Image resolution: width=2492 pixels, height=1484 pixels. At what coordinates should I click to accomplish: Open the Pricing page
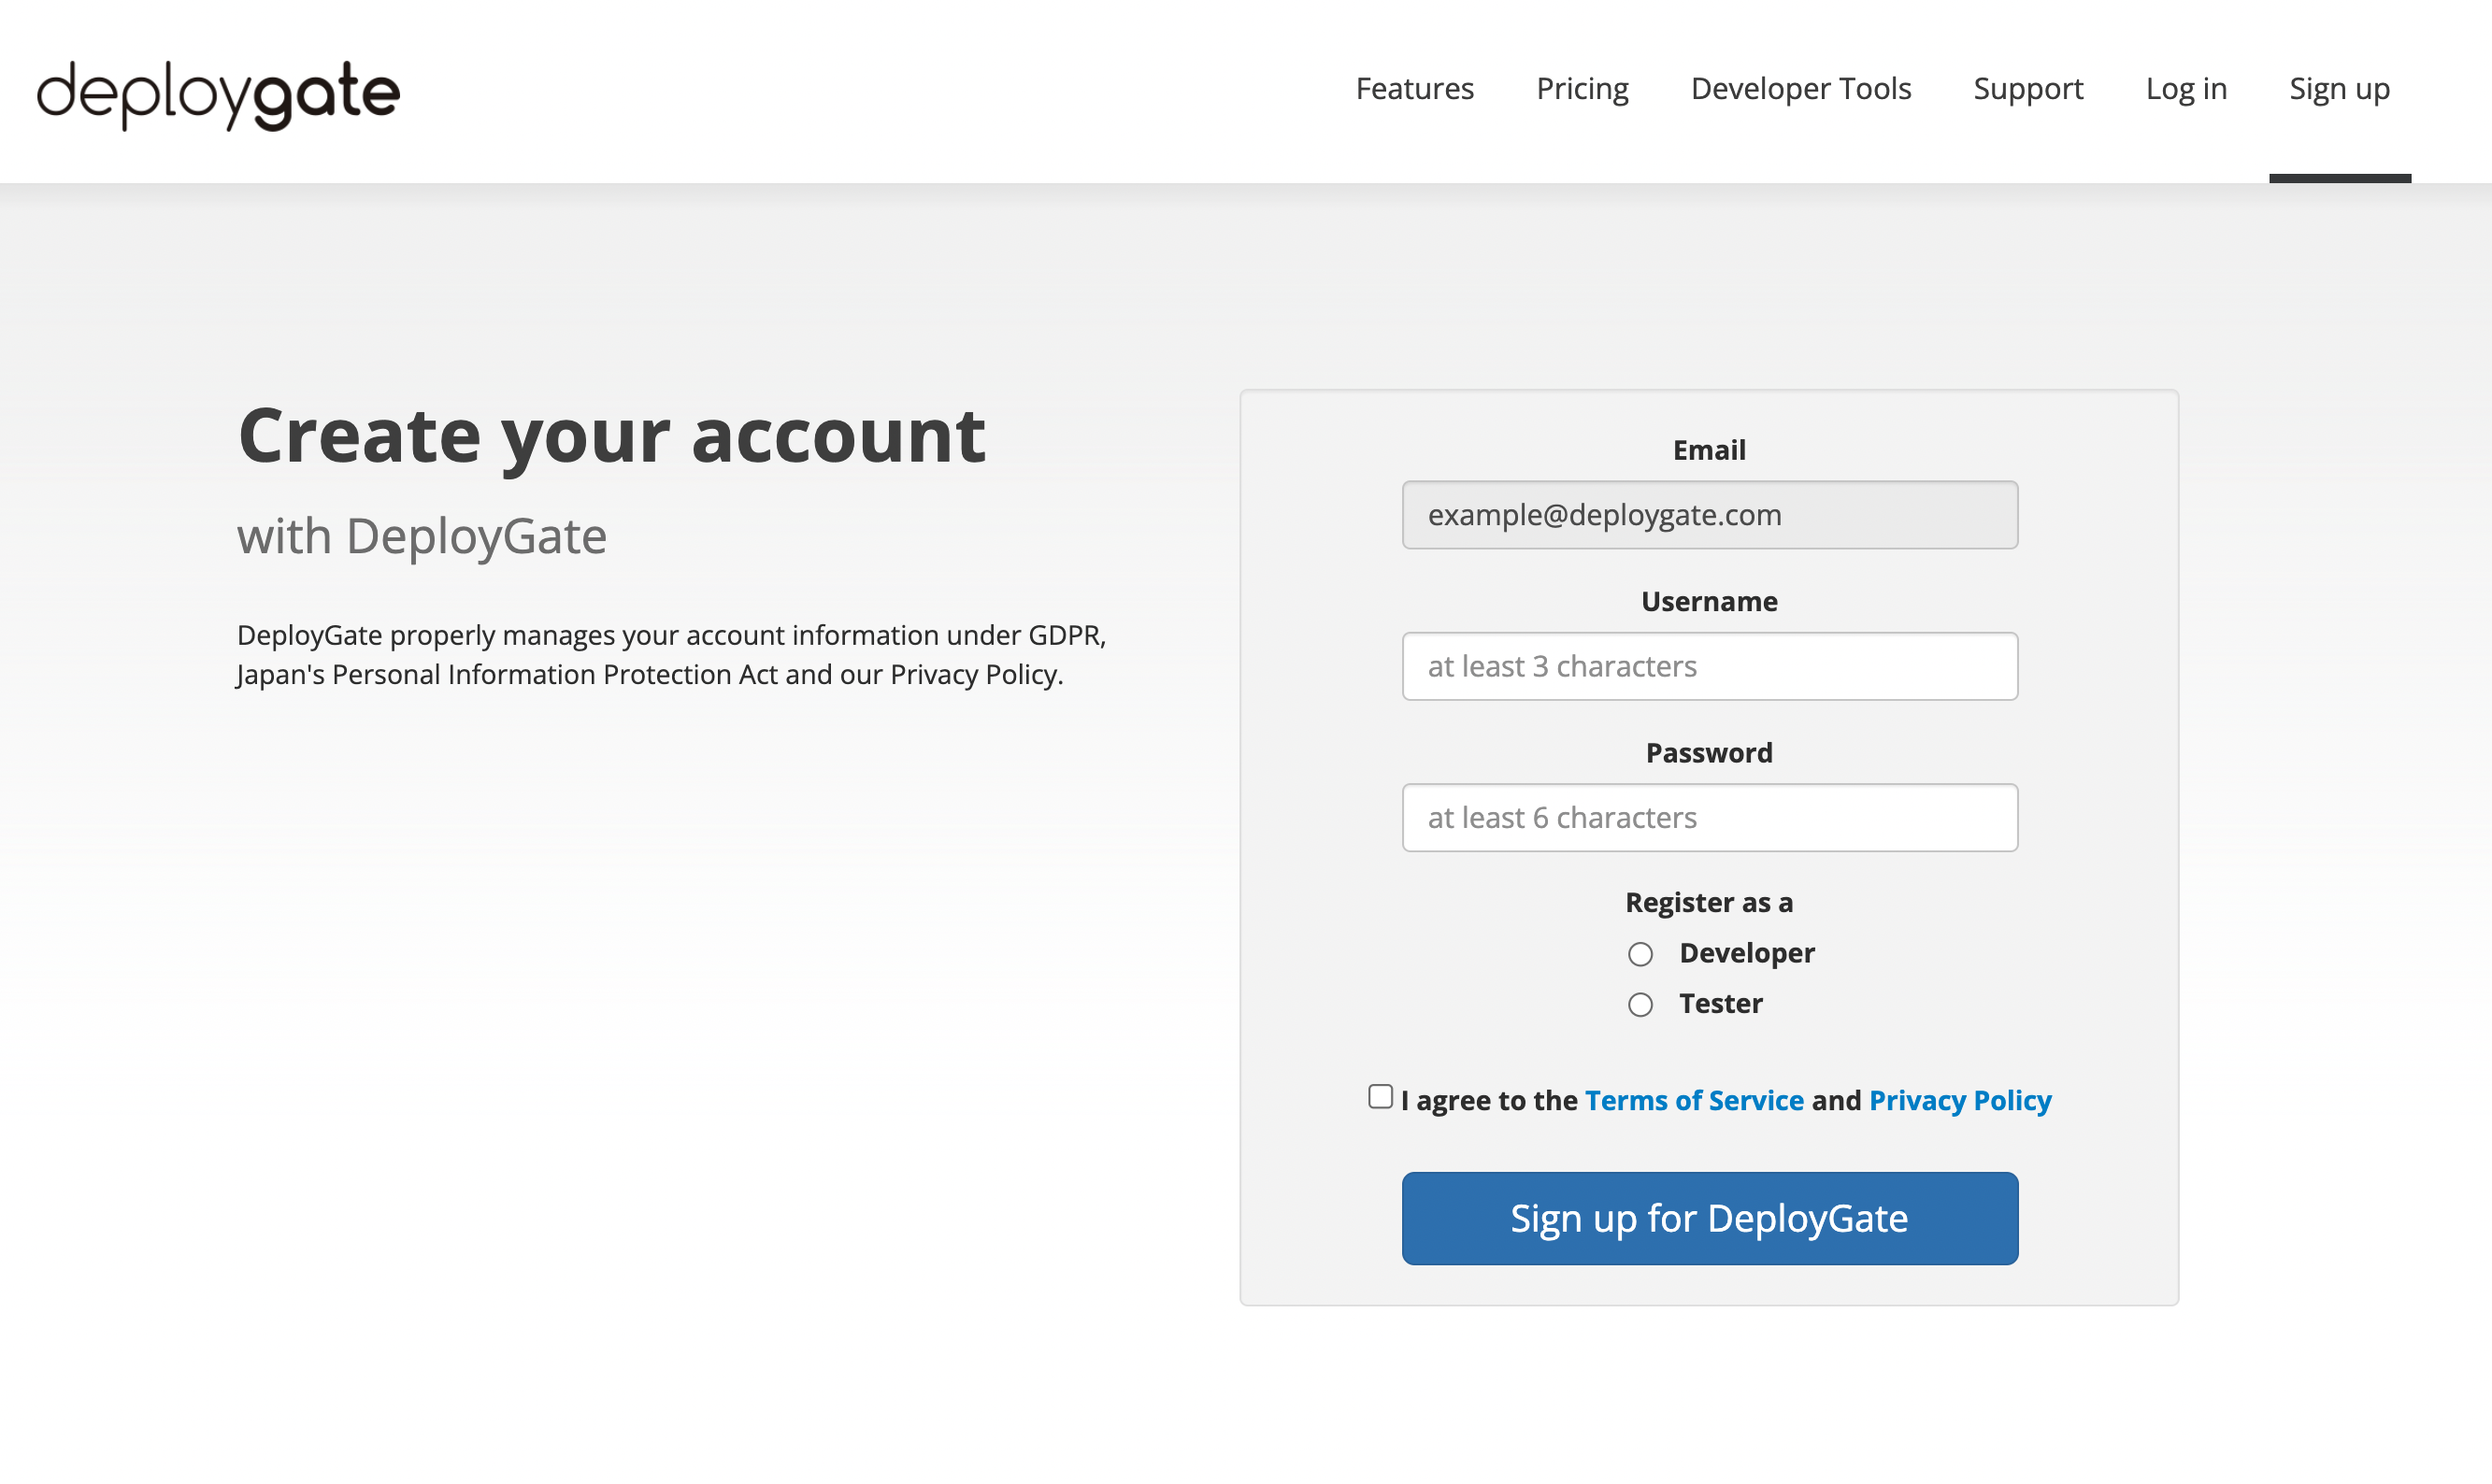[1581, 89]
